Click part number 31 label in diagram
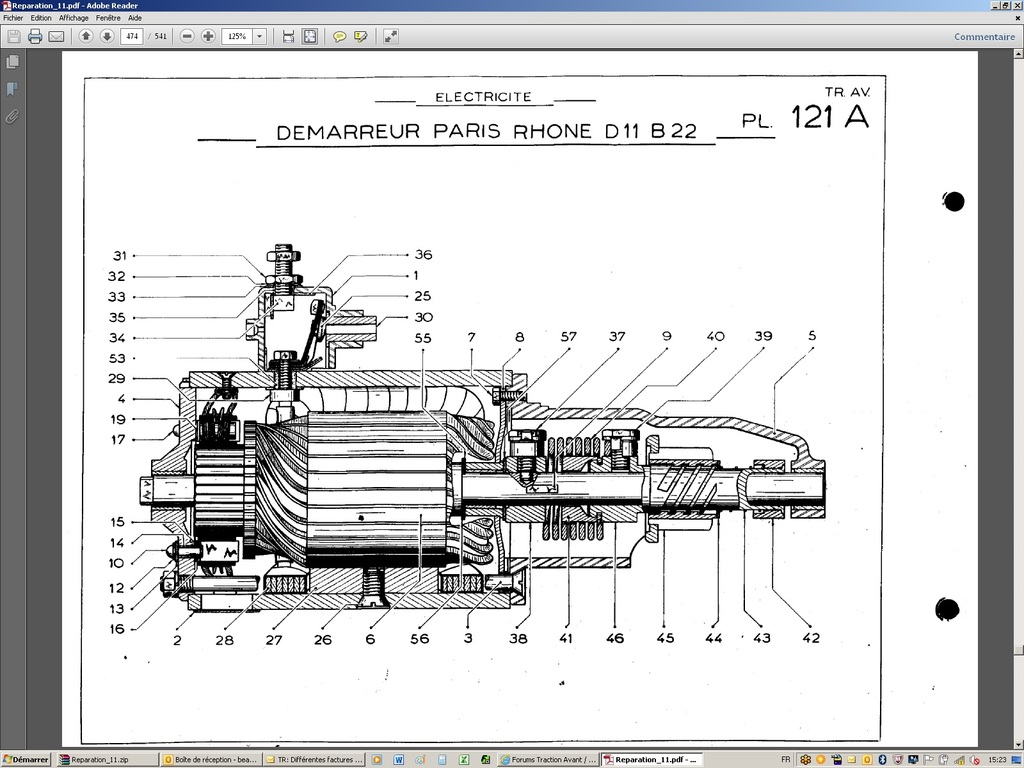 [120, 256]
